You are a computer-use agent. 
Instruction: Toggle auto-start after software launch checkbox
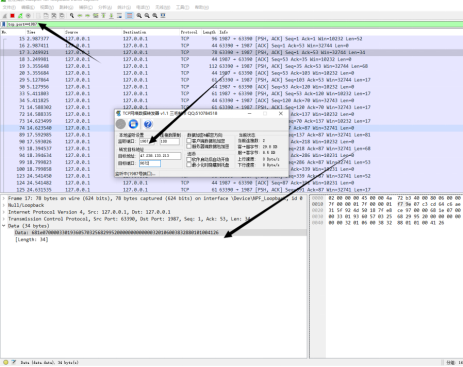point(189,159)
